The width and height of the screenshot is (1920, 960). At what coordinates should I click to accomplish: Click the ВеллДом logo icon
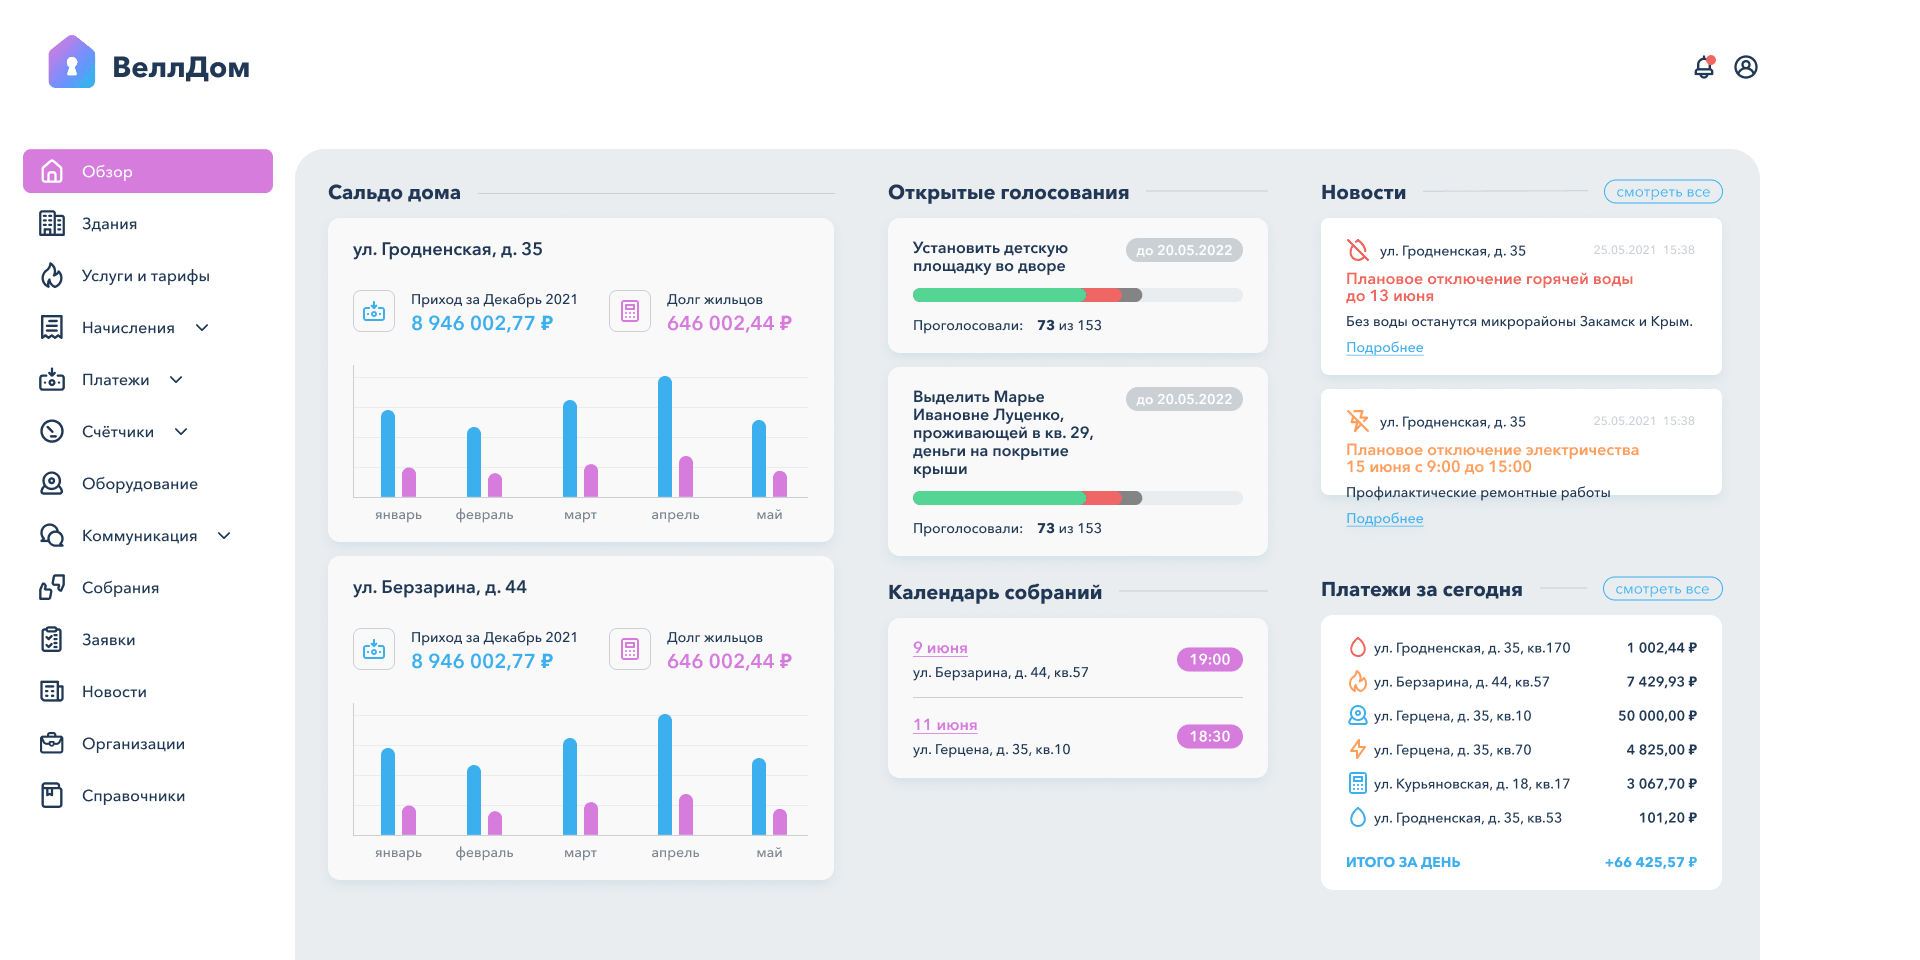click(x=71, y=63)
